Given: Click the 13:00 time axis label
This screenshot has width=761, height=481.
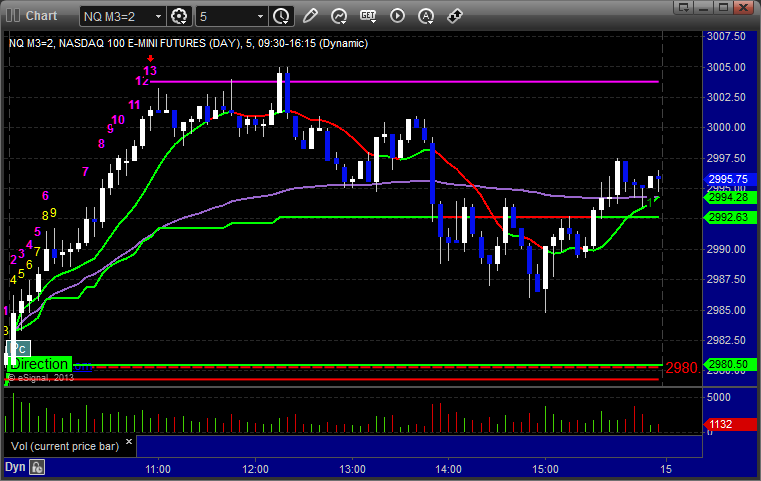Looking at the screenshot, I should [x=352, y=469].
